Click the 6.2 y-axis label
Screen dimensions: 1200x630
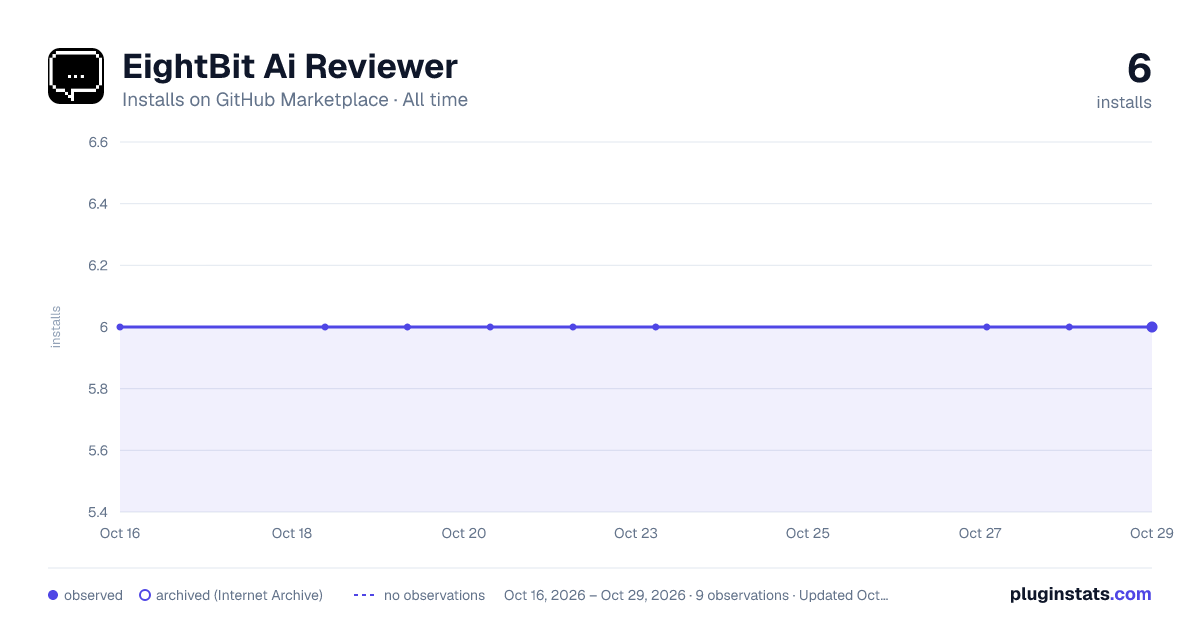(98, 265)
